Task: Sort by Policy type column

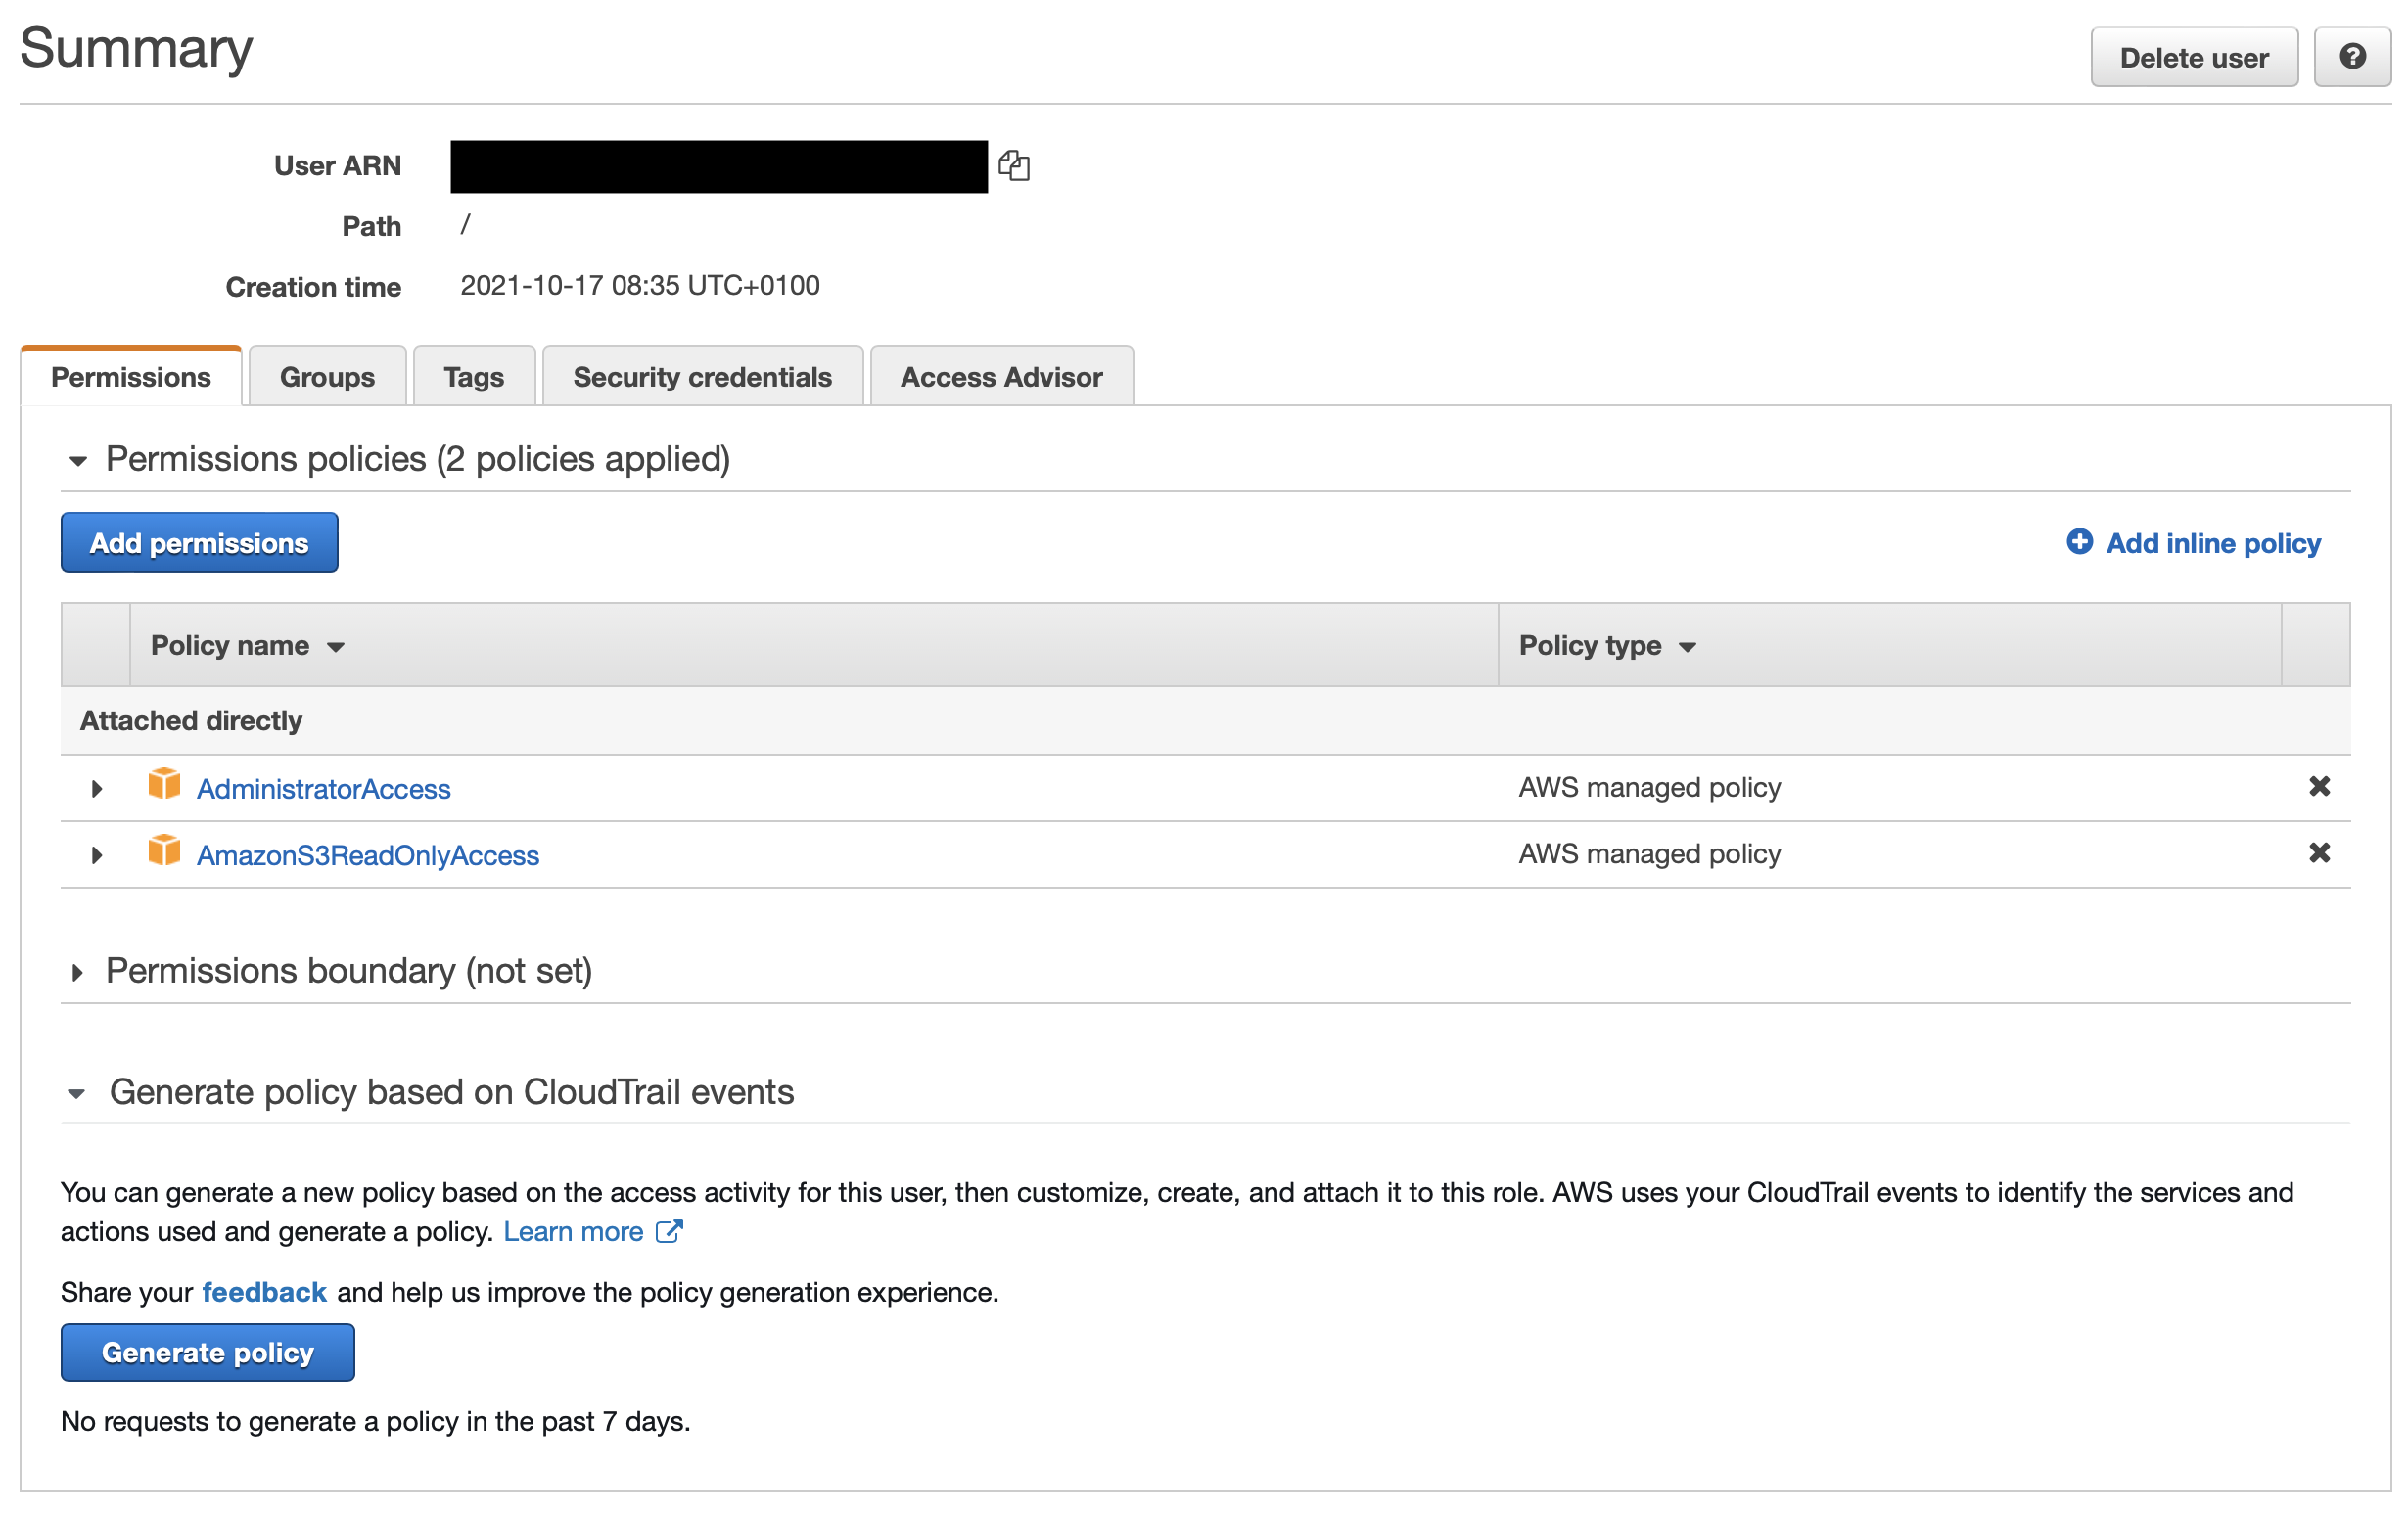Action: [x=1607, y=645]
